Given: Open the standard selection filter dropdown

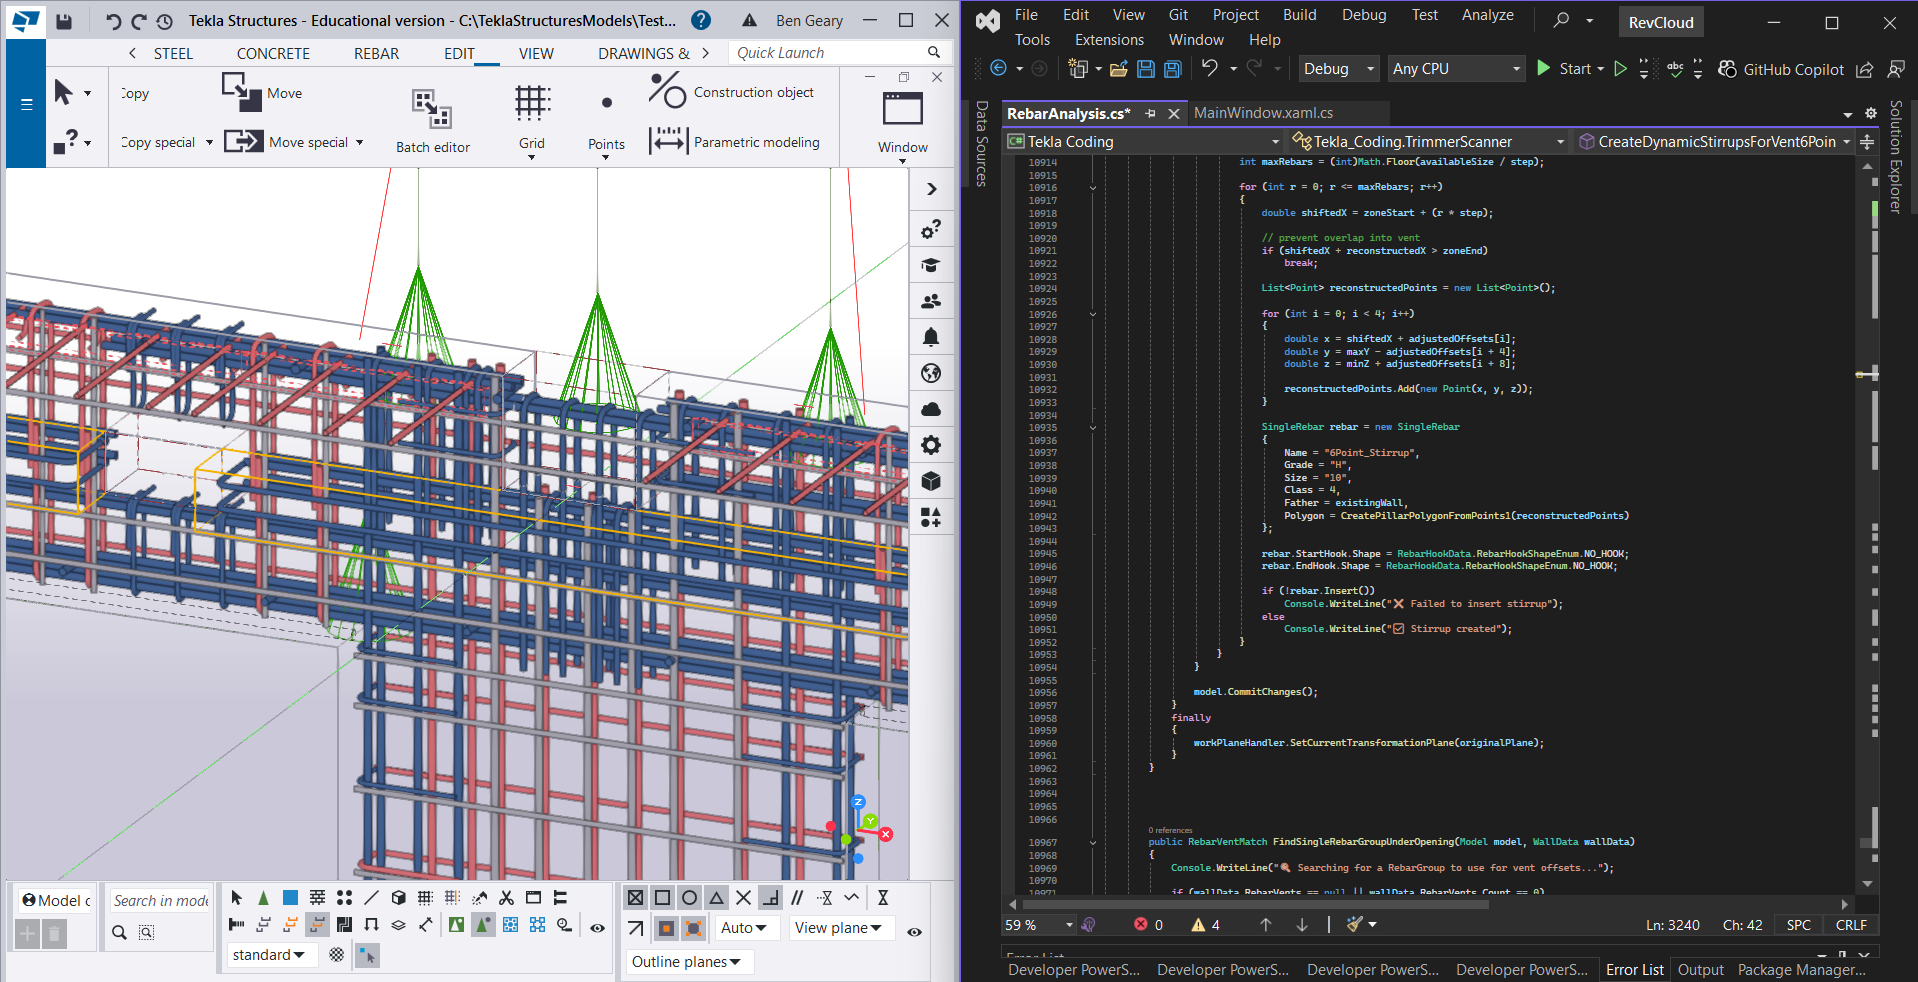Looking at the screenshot, I should [269, 955].
